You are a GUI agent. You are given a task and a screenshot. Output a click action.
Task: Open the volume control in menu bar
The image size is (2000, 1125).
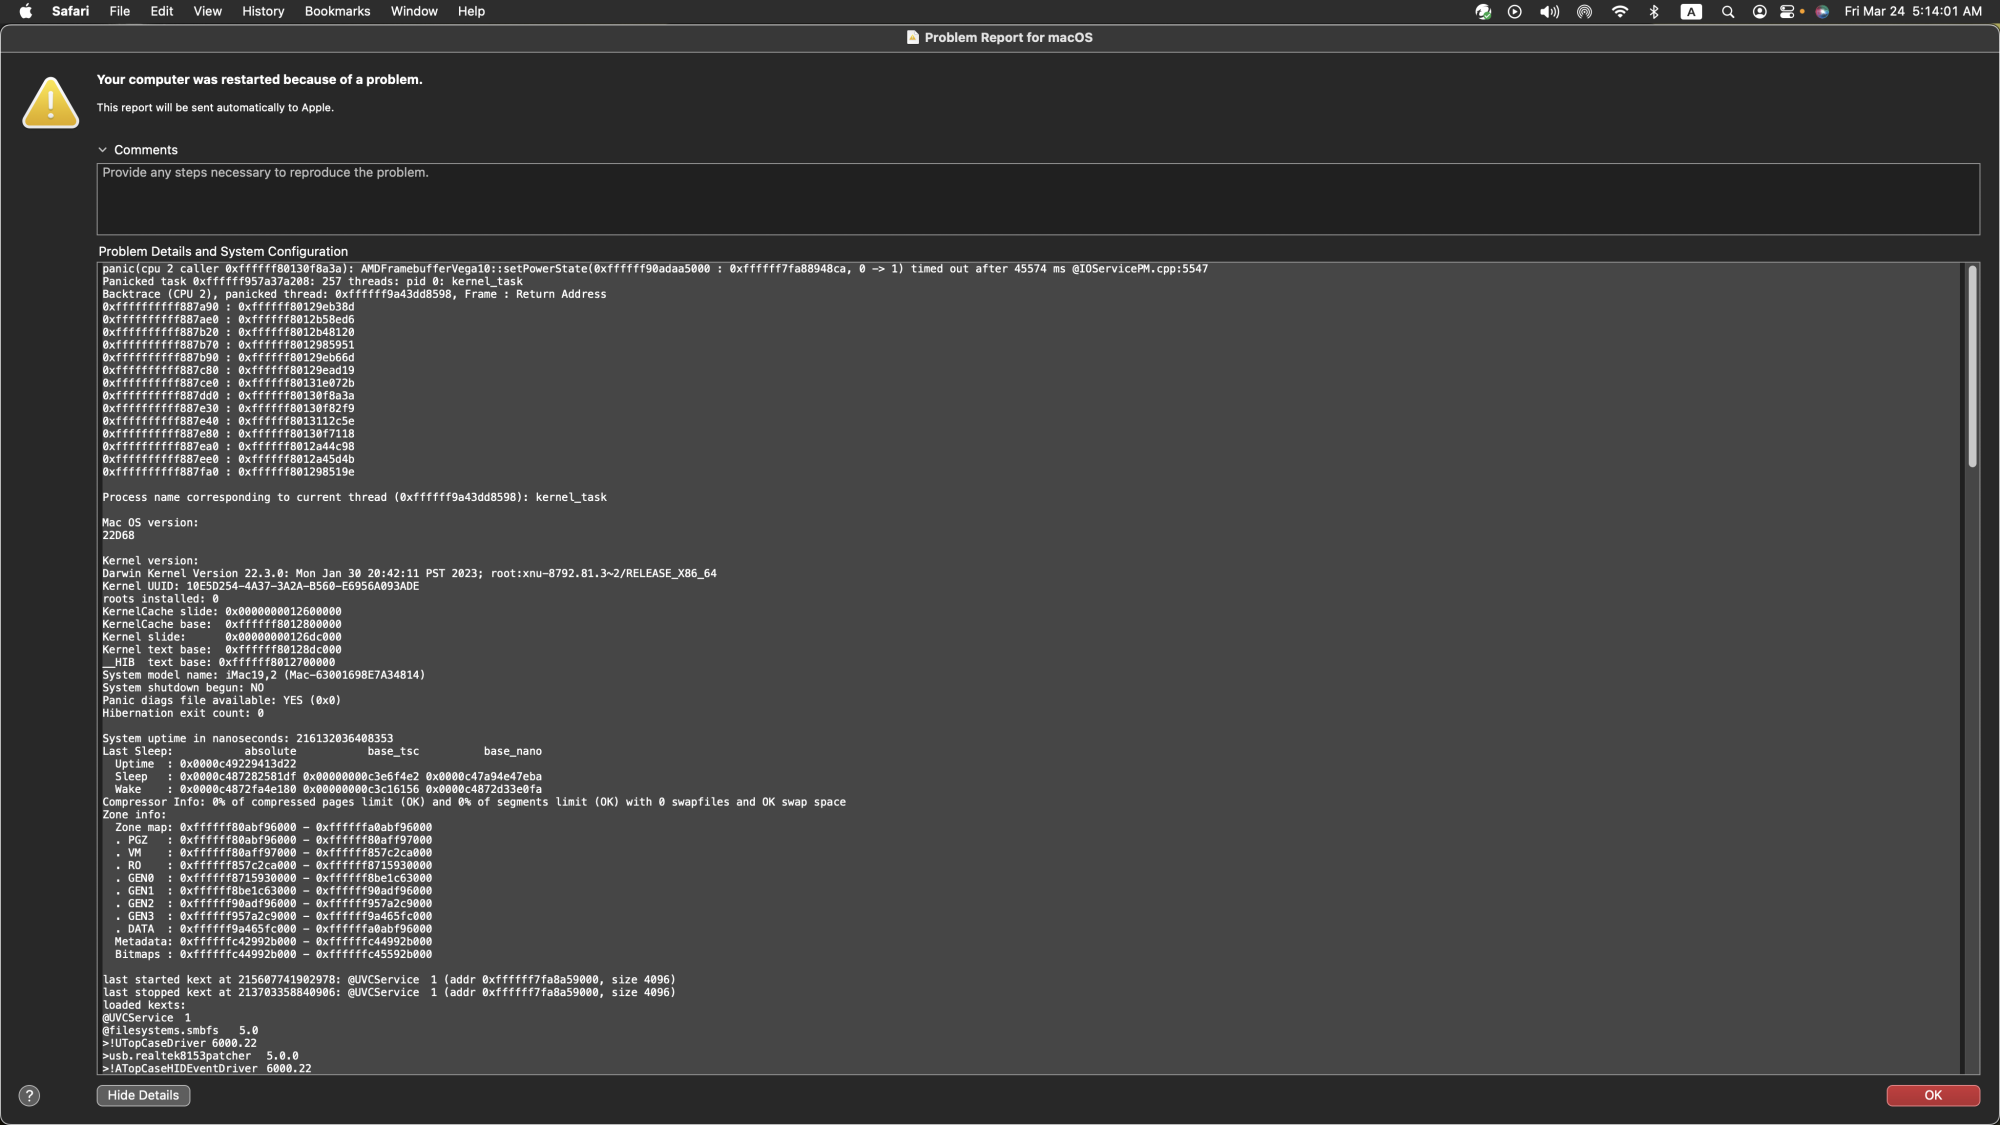pos(1549,12)
